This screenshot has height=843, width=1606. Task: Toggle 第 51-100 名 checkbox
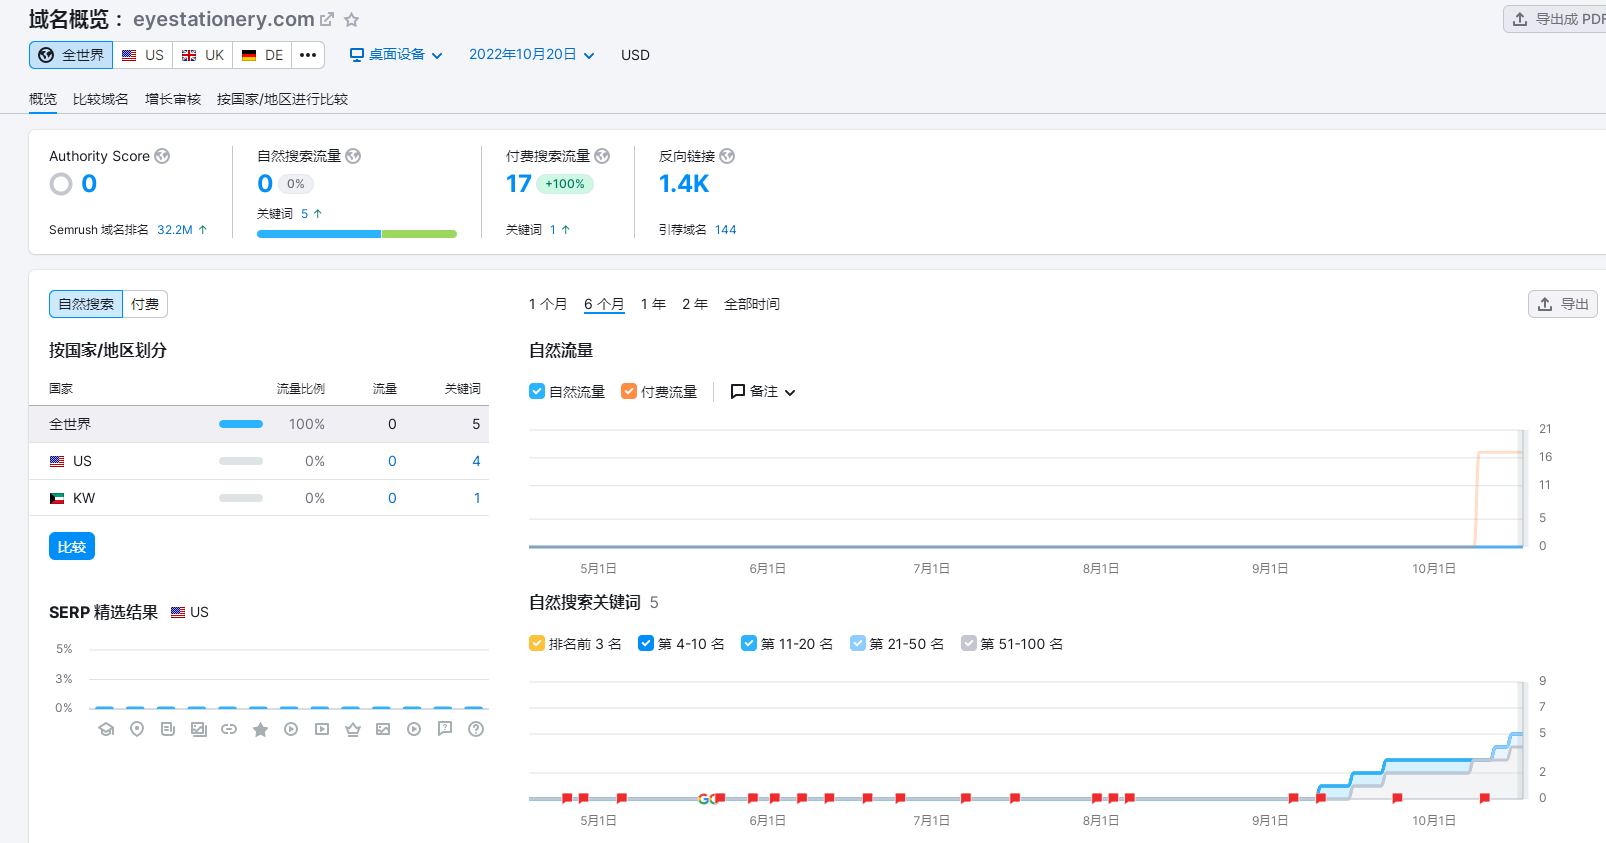[x=969, y=643]
